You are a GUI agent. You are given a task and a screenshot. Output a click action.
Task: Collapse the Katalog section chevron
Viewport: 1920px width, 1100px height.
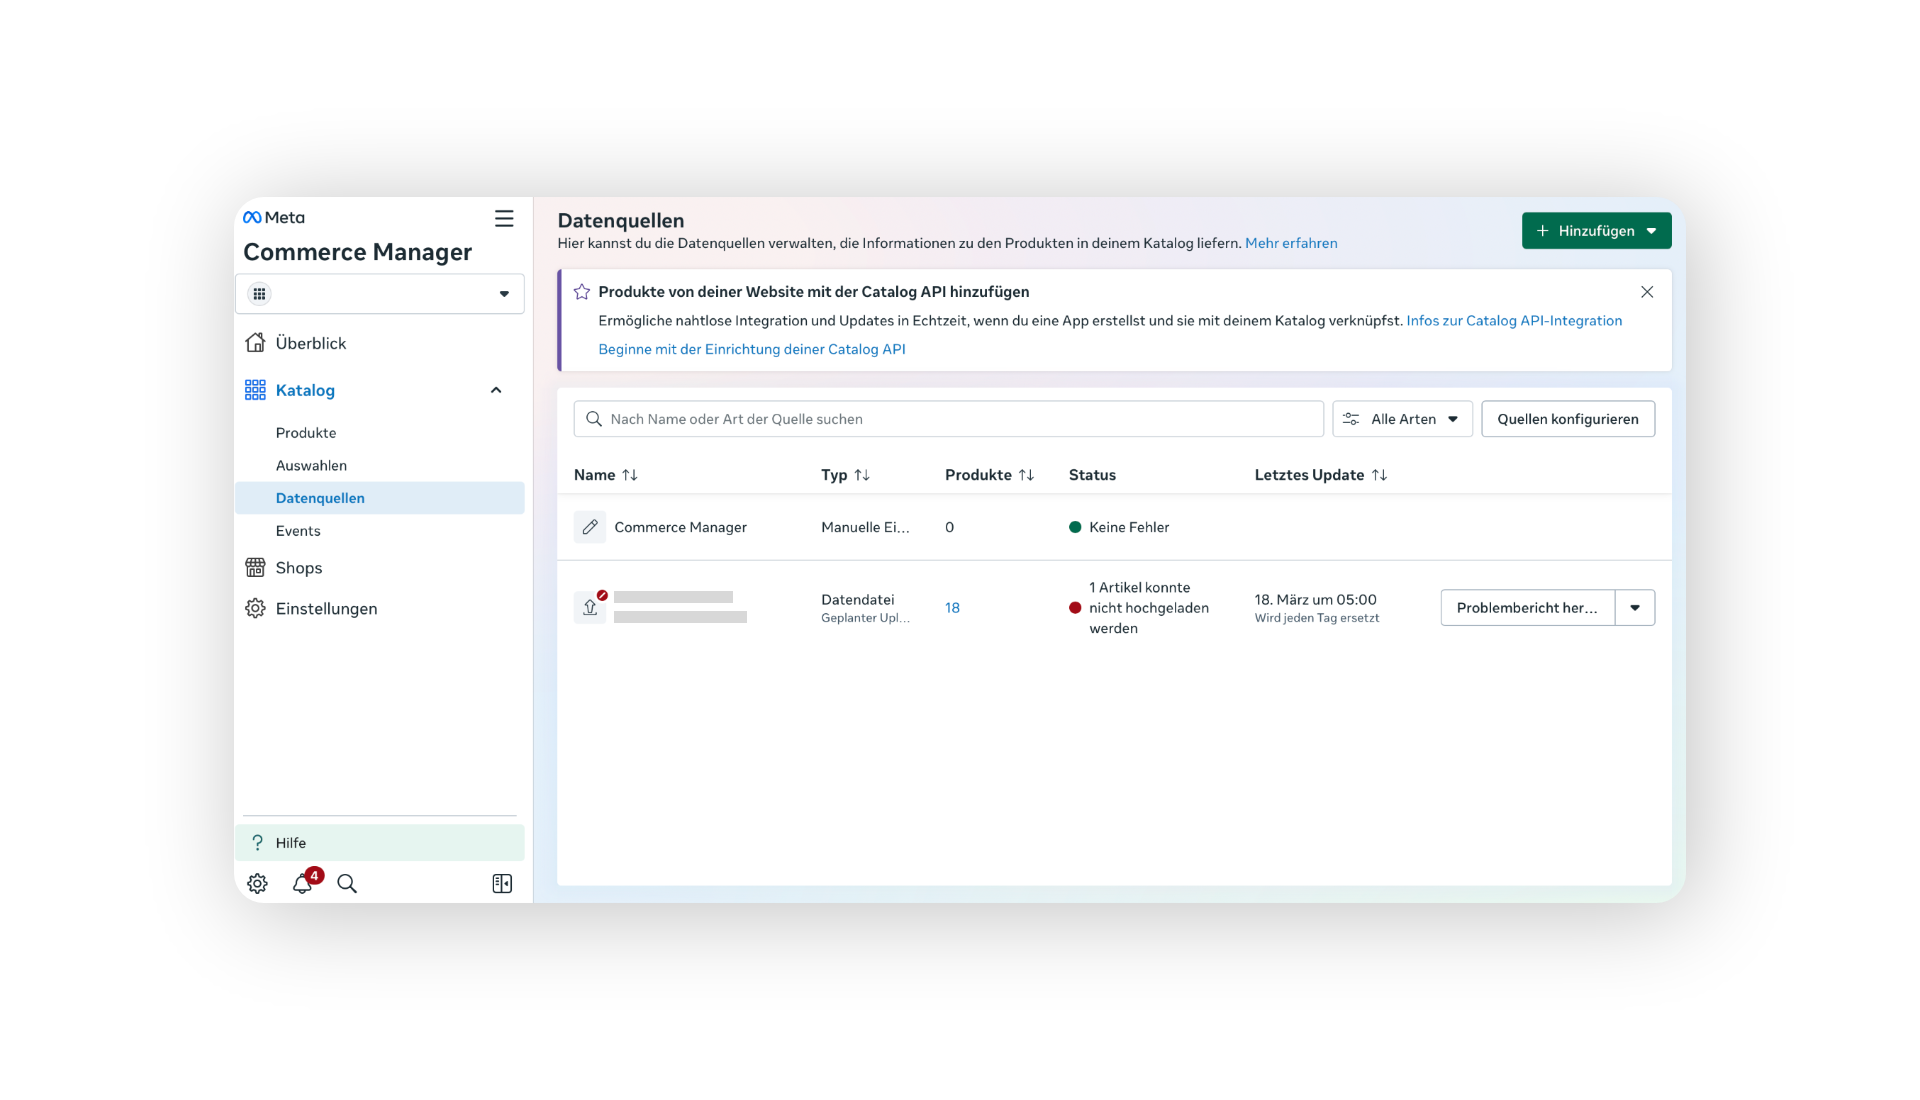point(496,390)
